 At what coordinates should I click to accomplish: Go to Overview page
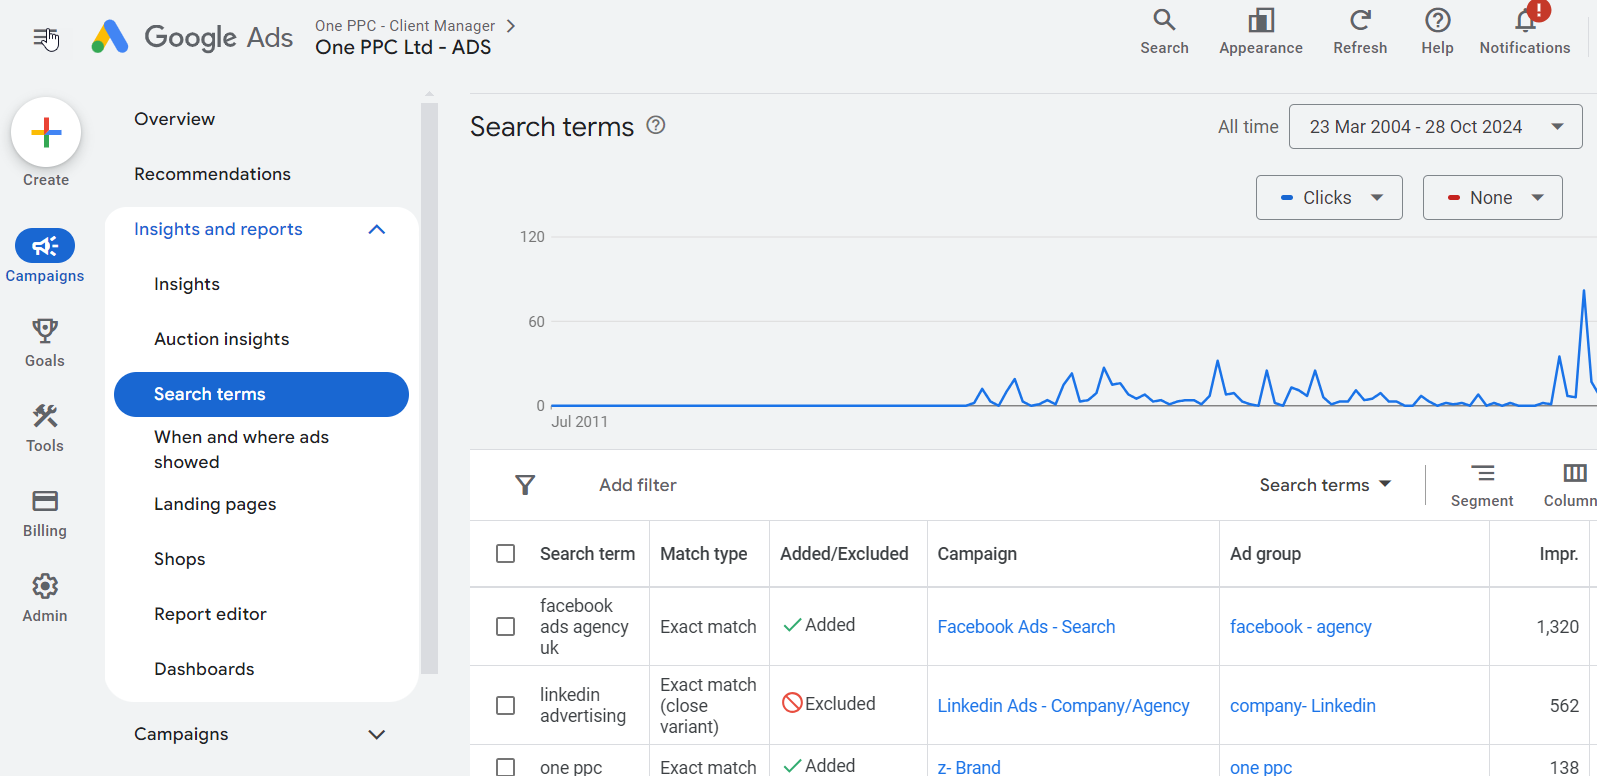(x=175, y=119)
